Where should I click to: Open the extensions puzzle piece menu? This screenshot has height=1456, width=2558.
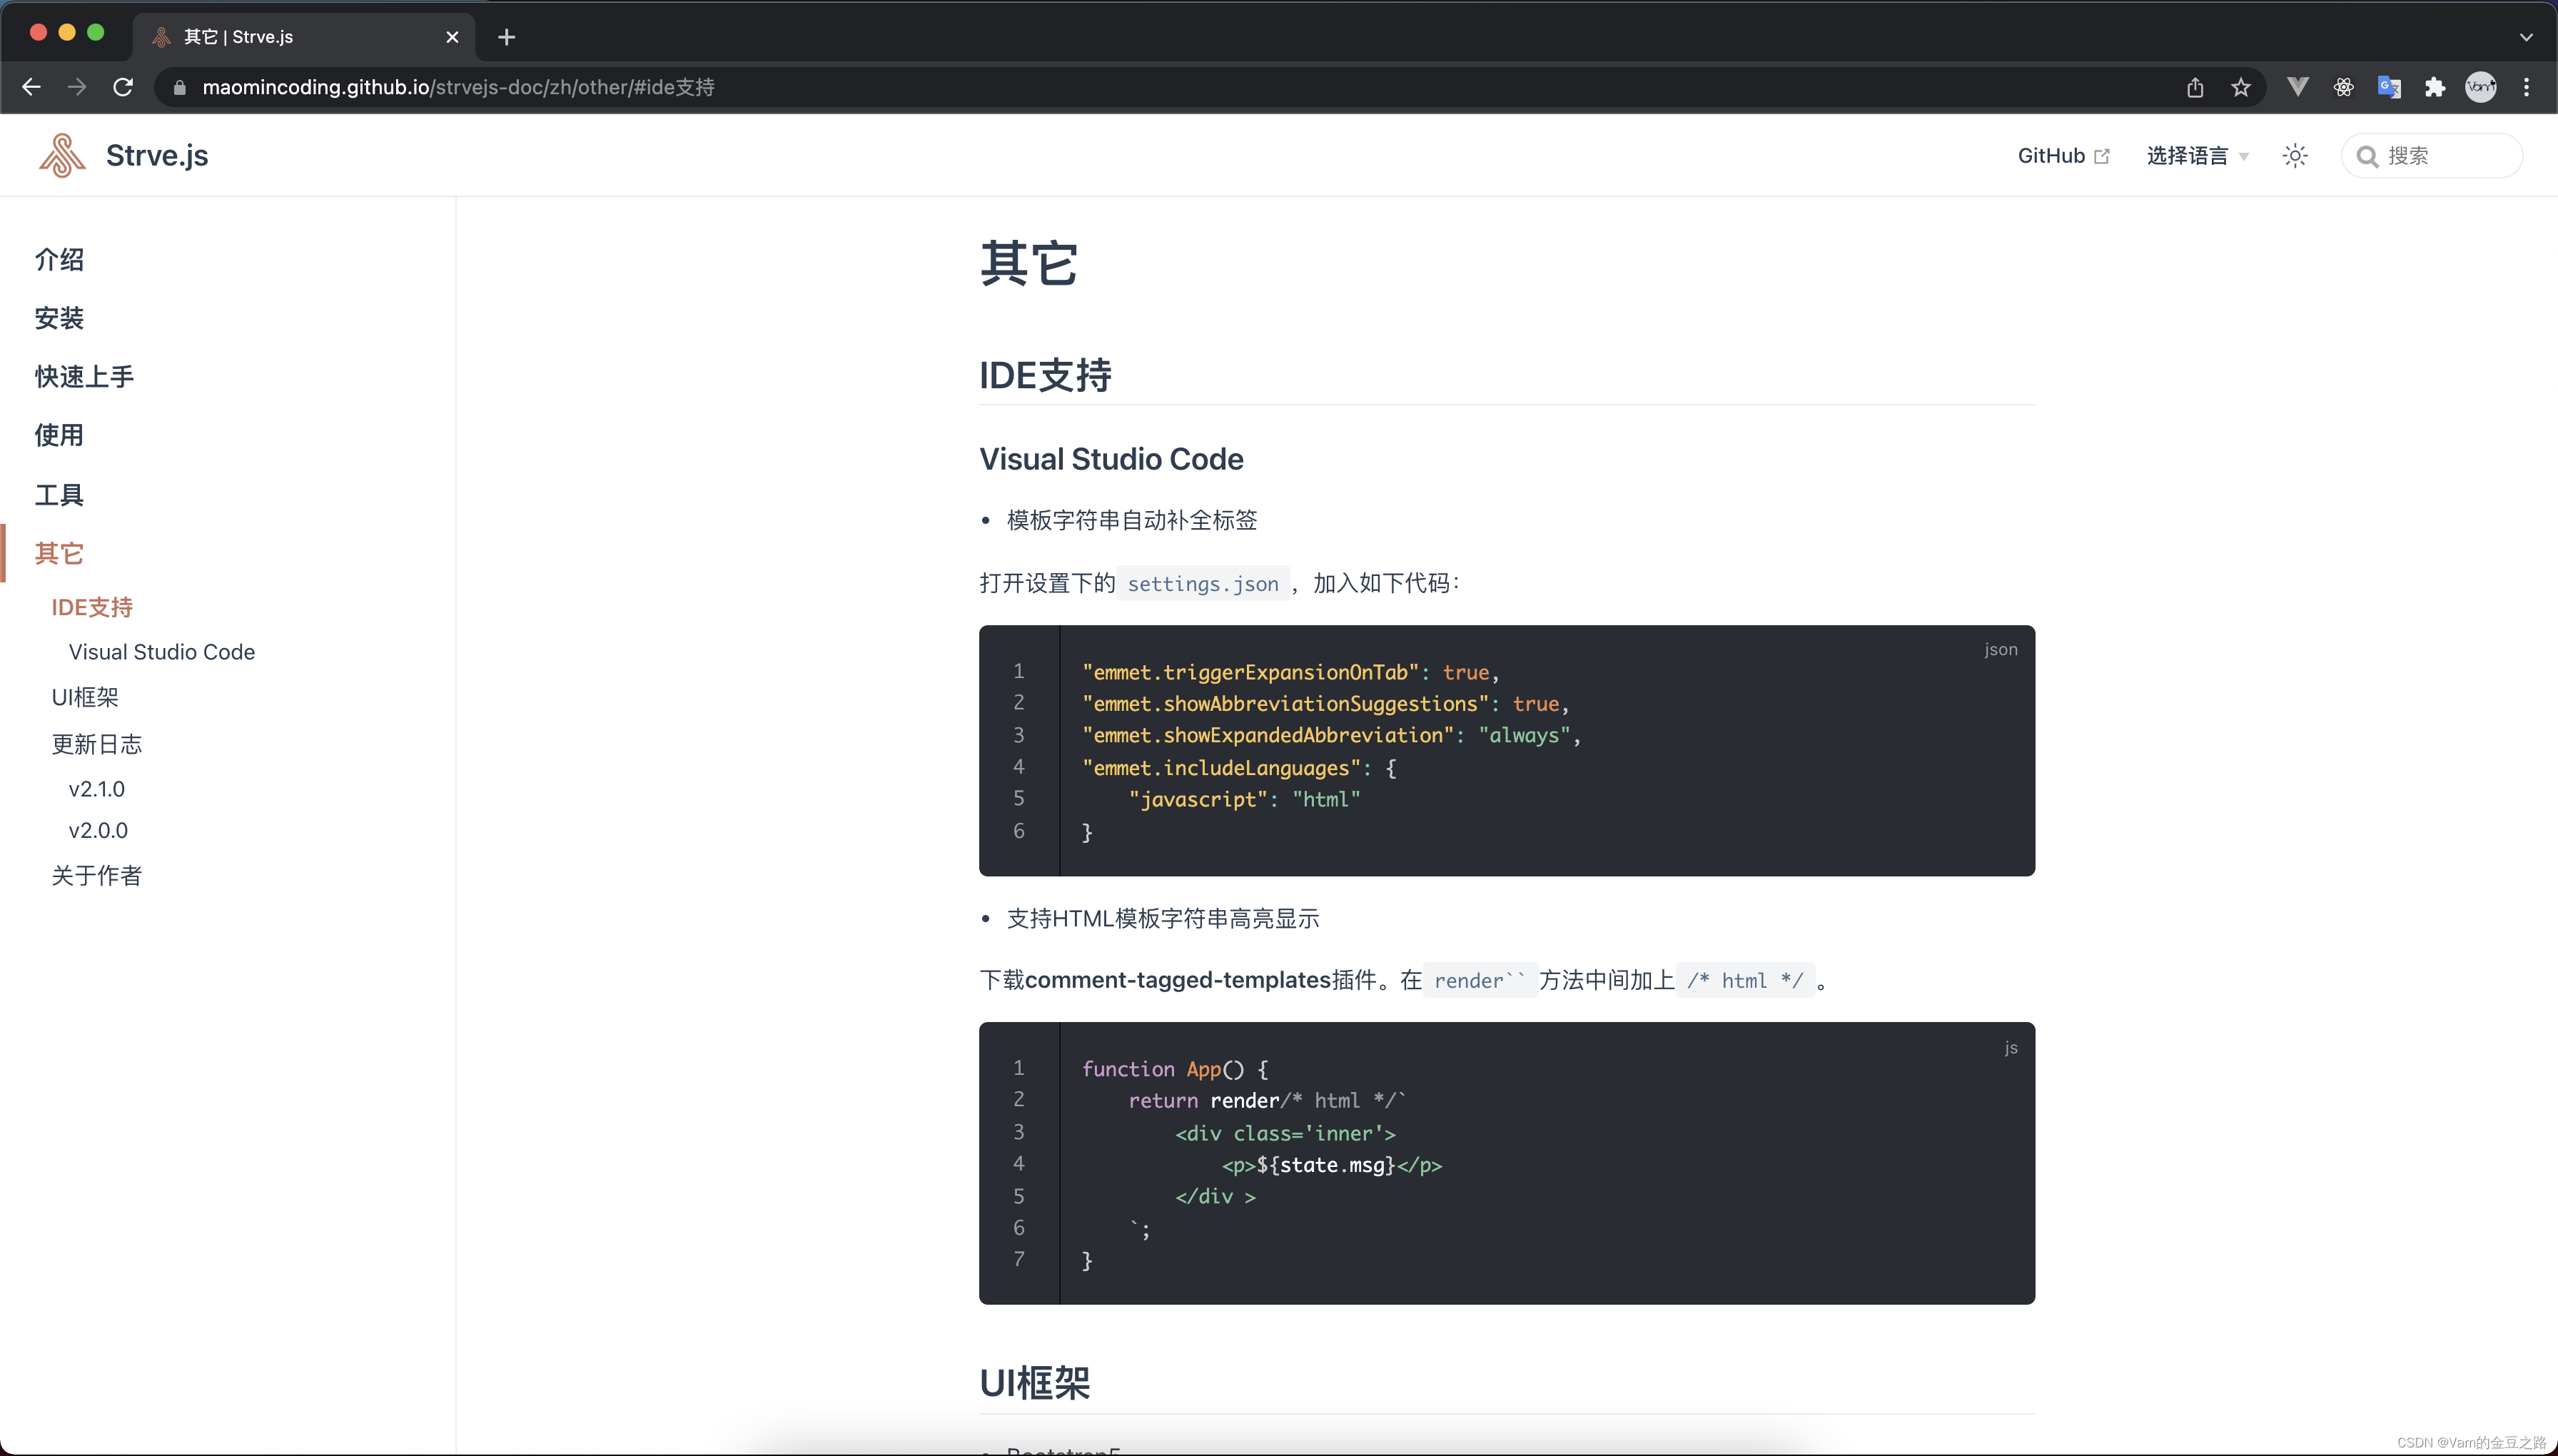click(2435, 87)
